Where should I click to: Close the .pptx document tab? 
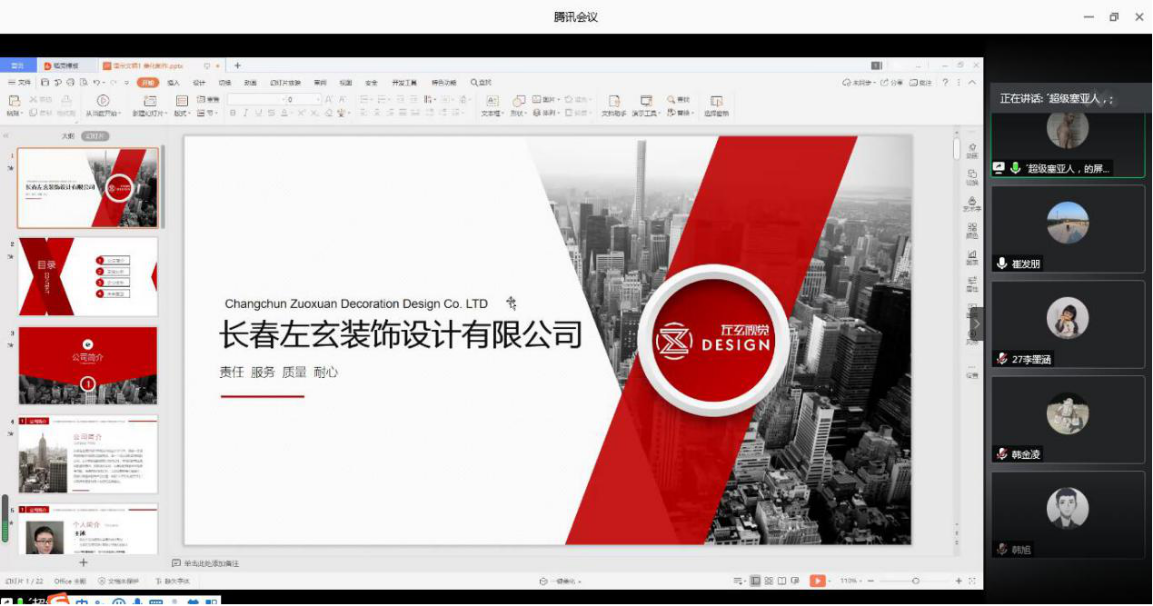pyautogui.click(x=218, y=65)
